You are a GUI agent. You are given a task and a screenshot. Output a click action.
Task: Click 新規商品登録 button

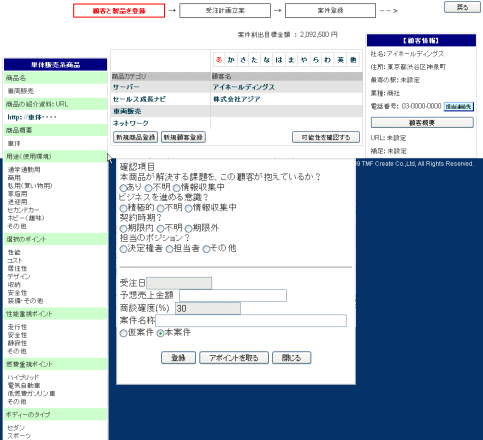[135, 137]
